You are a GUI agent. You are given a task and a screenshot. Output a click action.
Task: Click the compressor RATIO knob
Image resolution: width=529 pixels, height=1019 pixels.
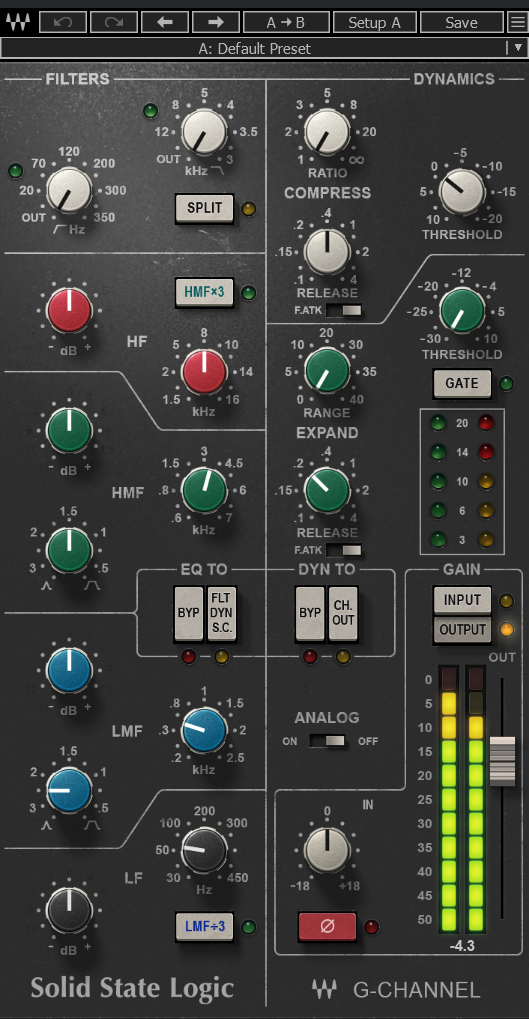coord(327,131)
